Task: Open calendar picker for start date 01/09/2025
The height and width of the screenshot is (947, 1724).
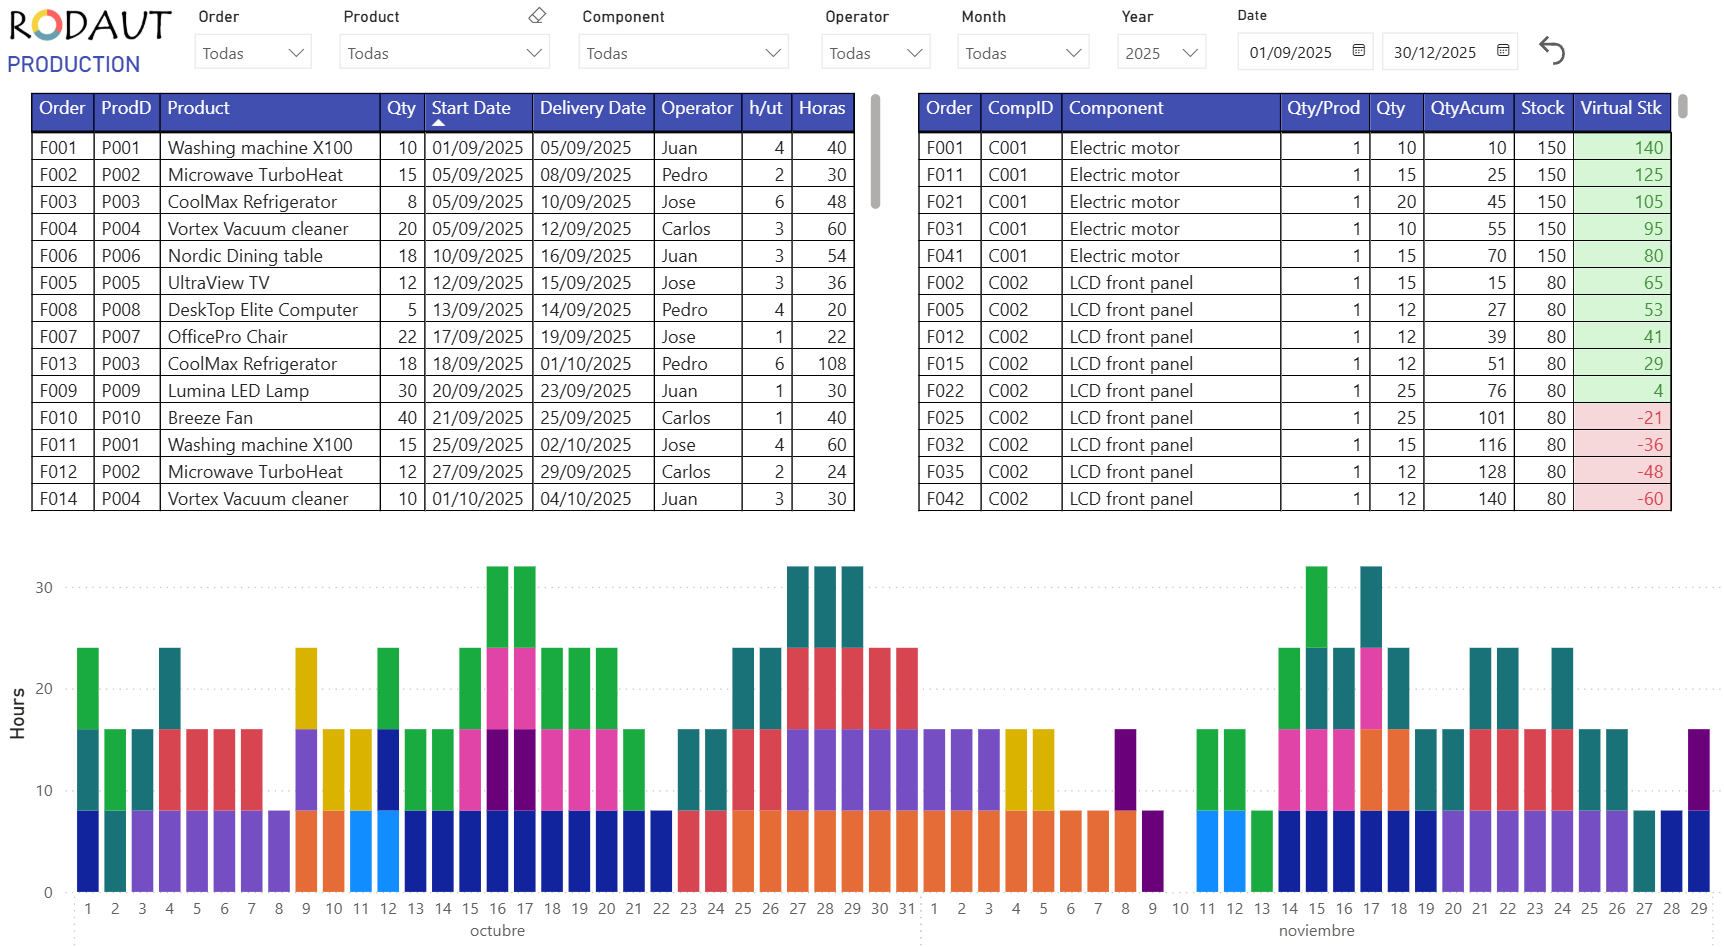Action: coord(1358,51)
